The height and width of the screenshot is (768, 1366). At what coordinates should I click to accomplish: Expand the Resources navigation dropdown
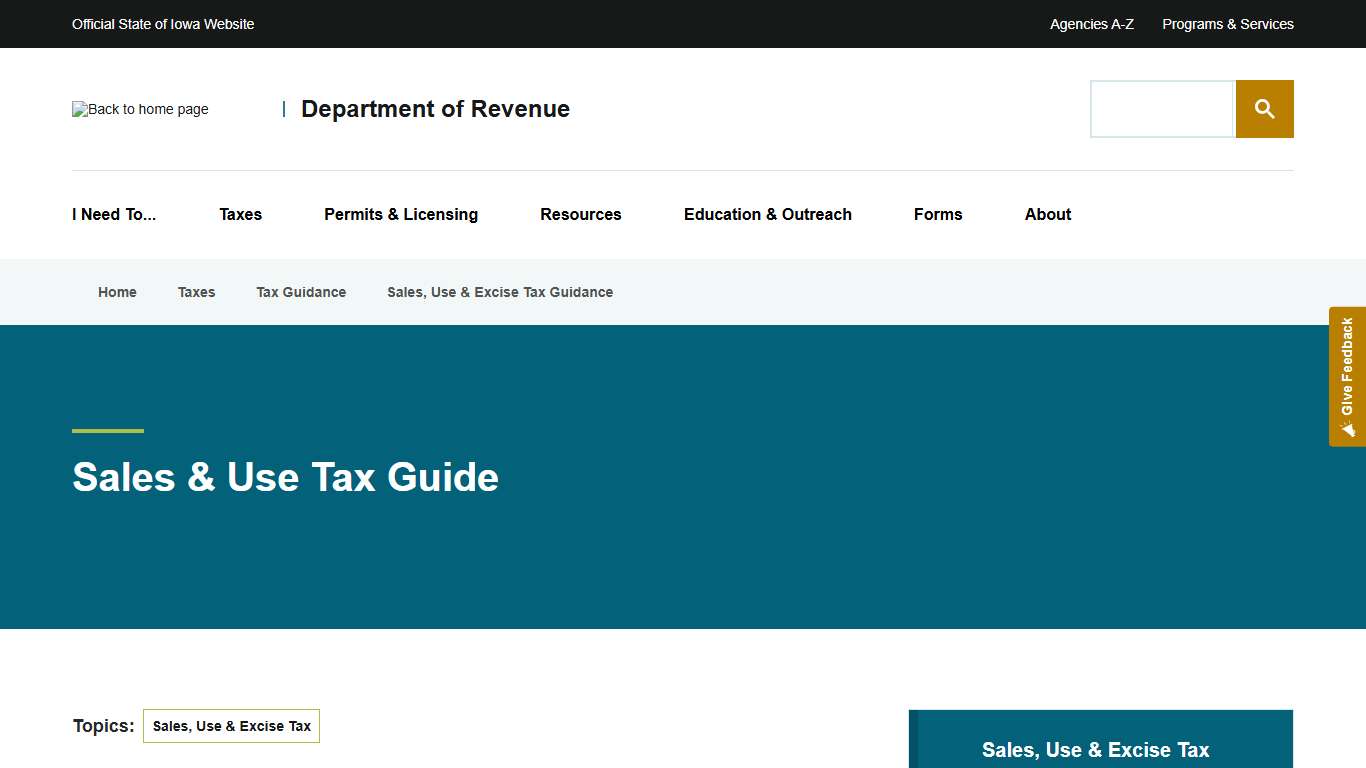[580, 214]
